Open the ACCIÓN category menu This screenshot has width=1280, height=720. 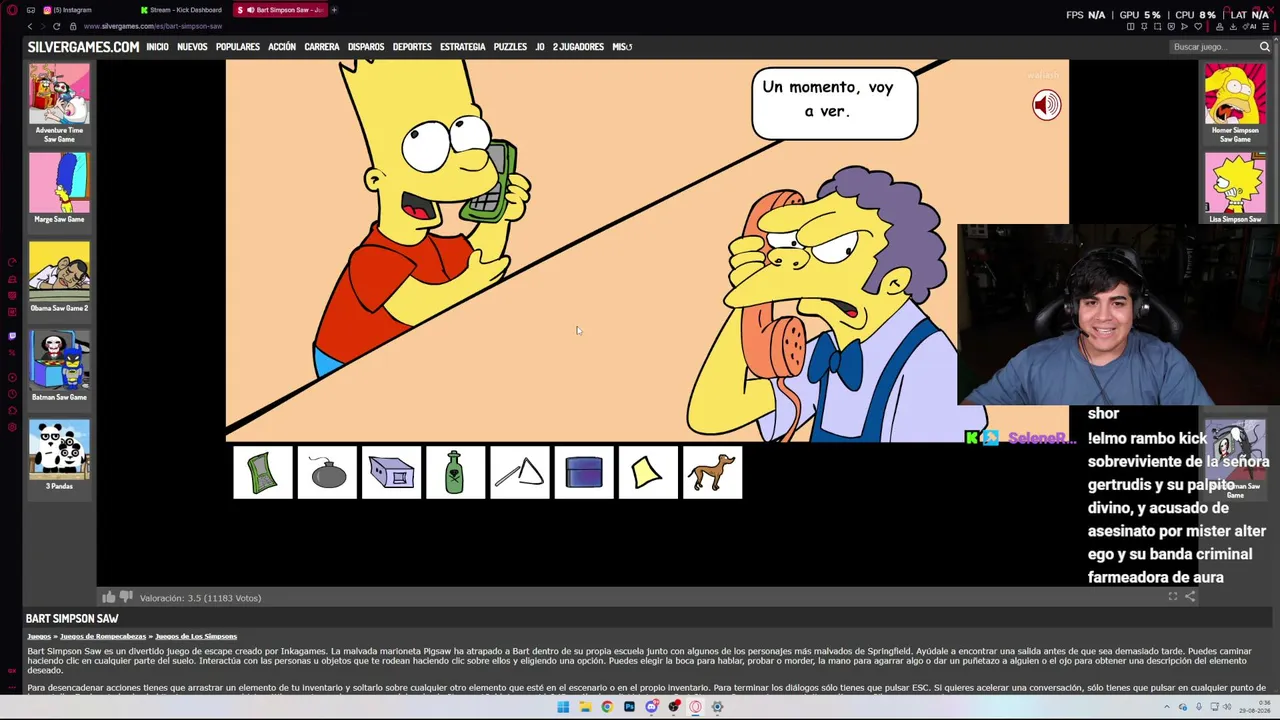coord(282,47)
